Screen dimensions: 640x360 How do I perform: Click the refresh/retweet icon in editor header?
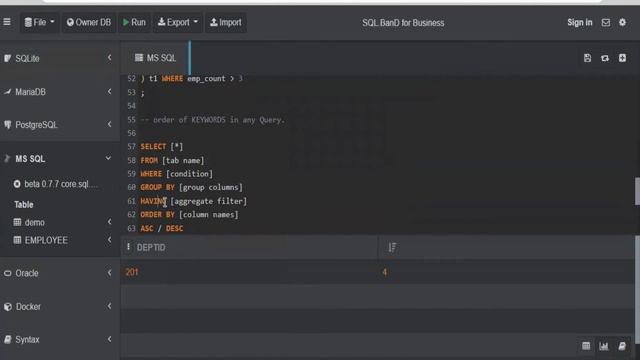605,58
